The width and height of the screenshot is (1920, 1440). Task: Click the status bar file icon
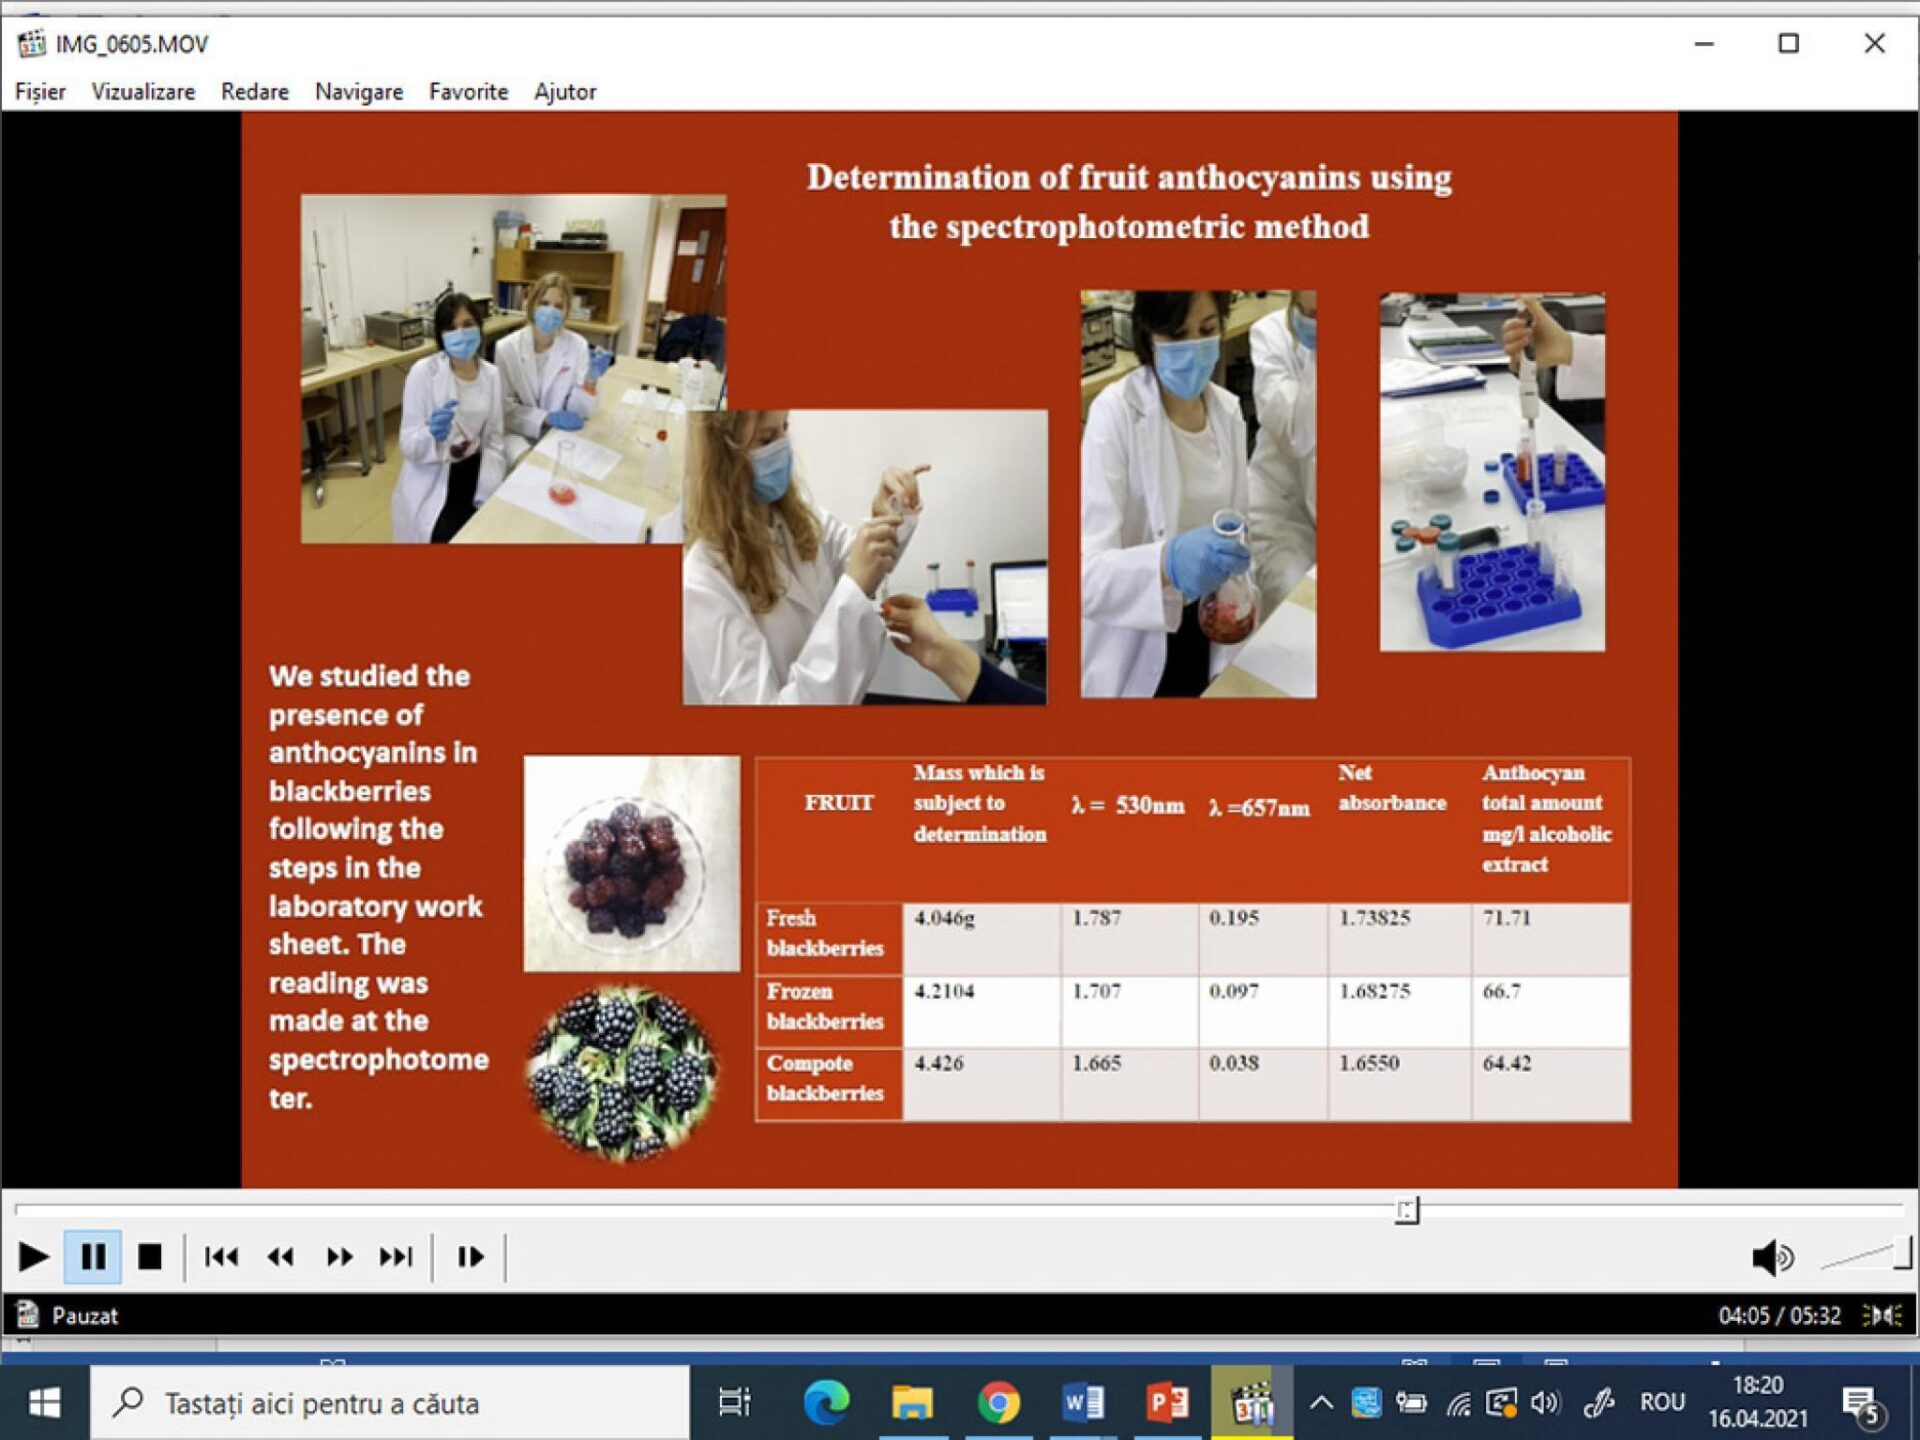click(27, 1315)
